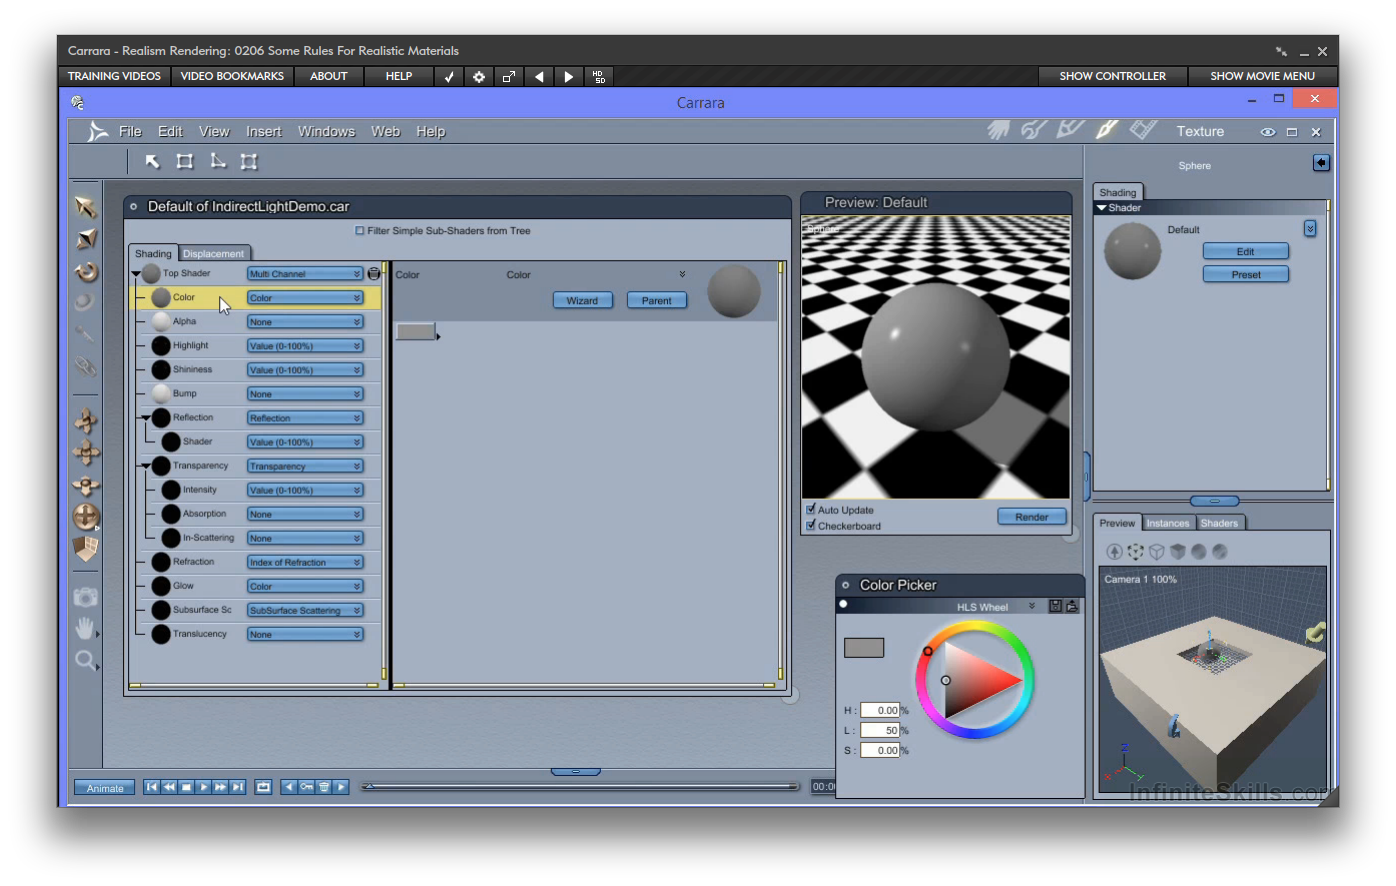The width and height of the screenshot is (1396, 886).
Task: Switch to Displacement tab
Action: click(x=213, y=254)
